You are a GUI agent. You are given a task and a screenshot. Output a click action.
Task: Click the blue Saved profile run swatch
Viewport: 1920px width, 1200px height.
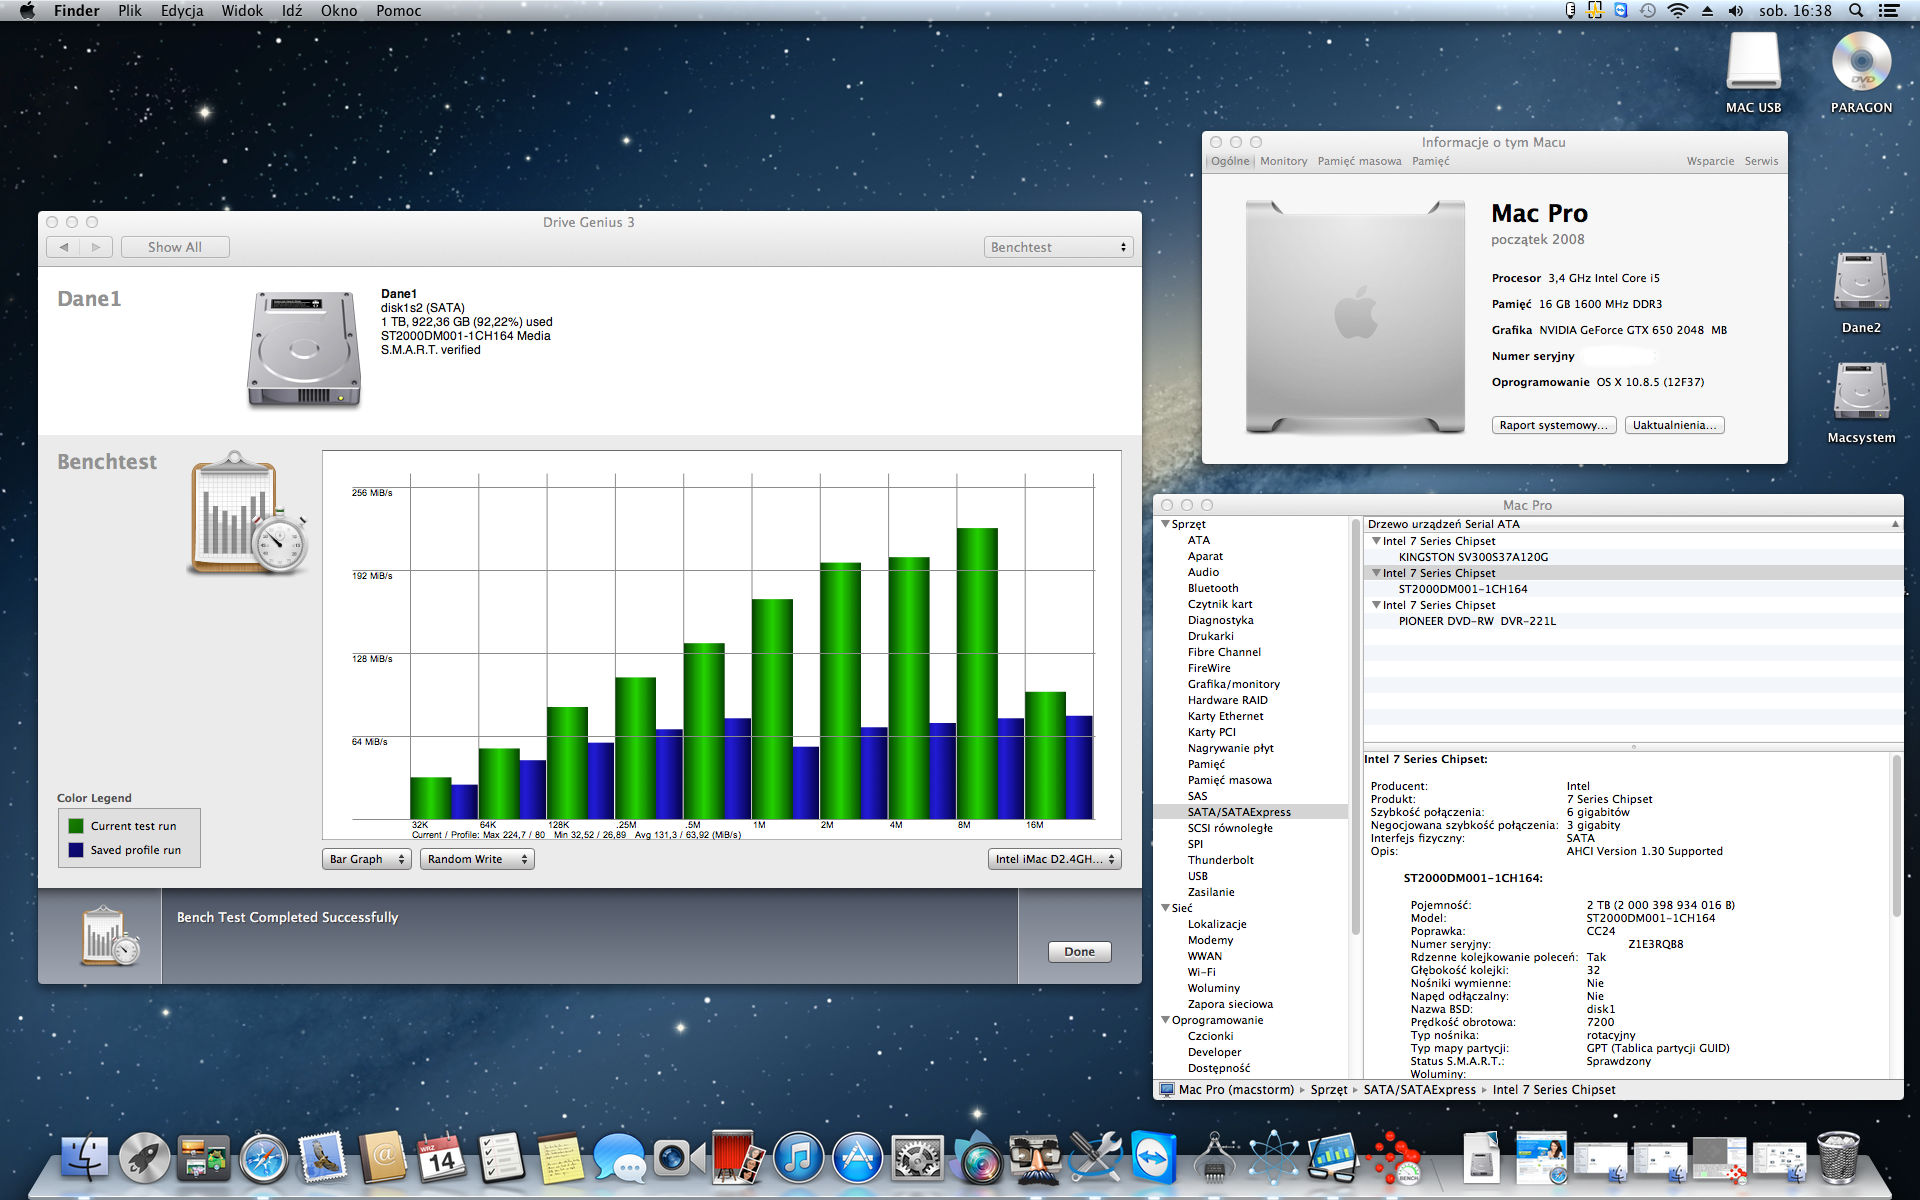[x=76, y=850]
